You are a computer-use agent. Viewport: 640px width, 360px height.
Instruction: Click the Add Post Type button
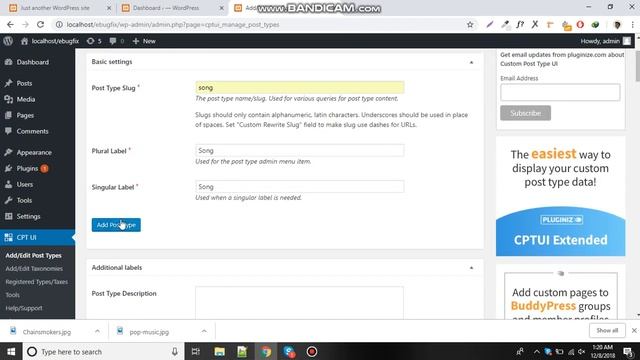coord(116,225)
